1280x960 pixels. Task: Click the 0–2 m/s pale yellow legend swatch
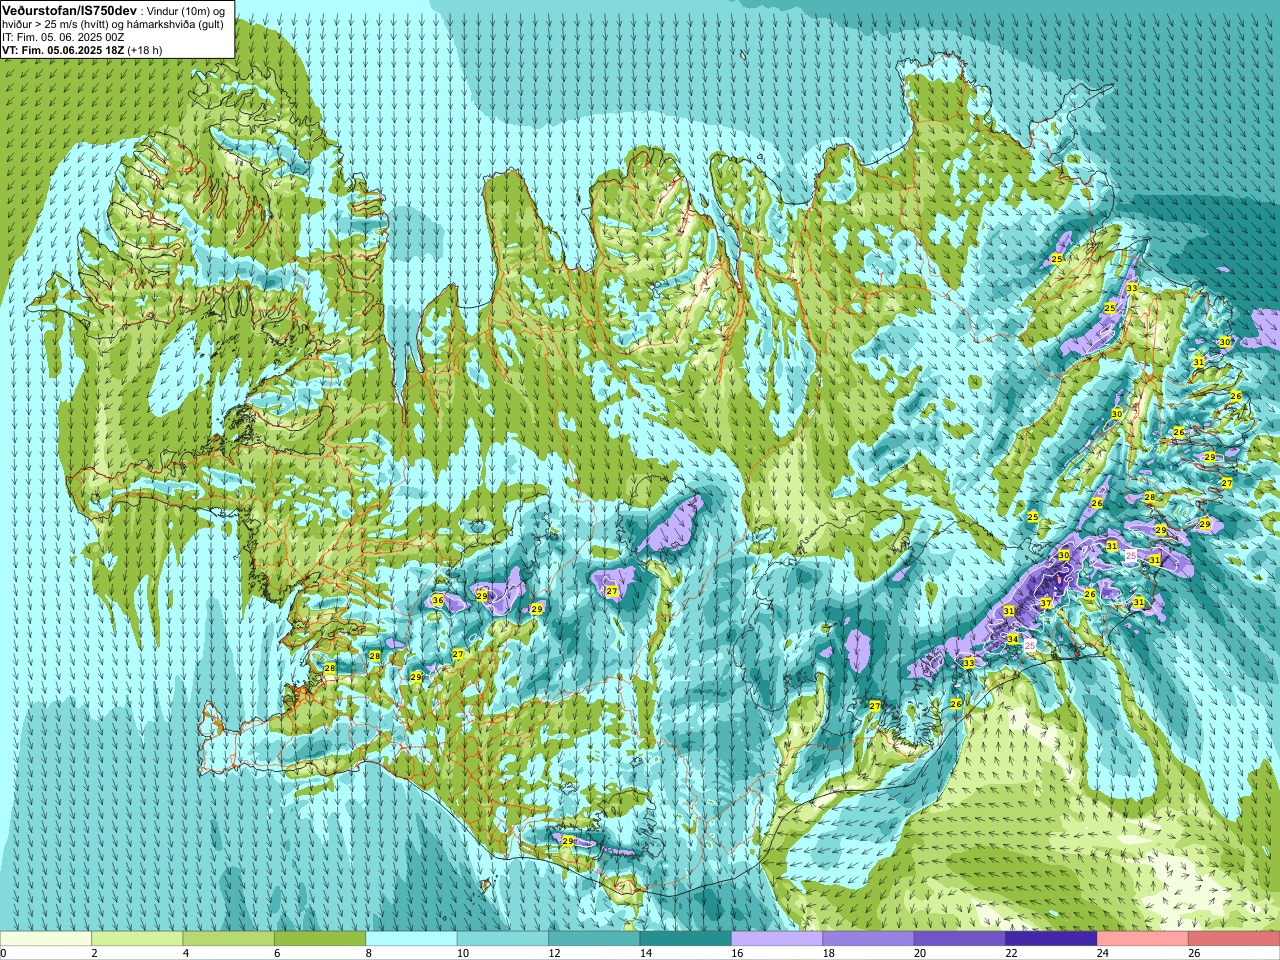[x=46, y=939]
